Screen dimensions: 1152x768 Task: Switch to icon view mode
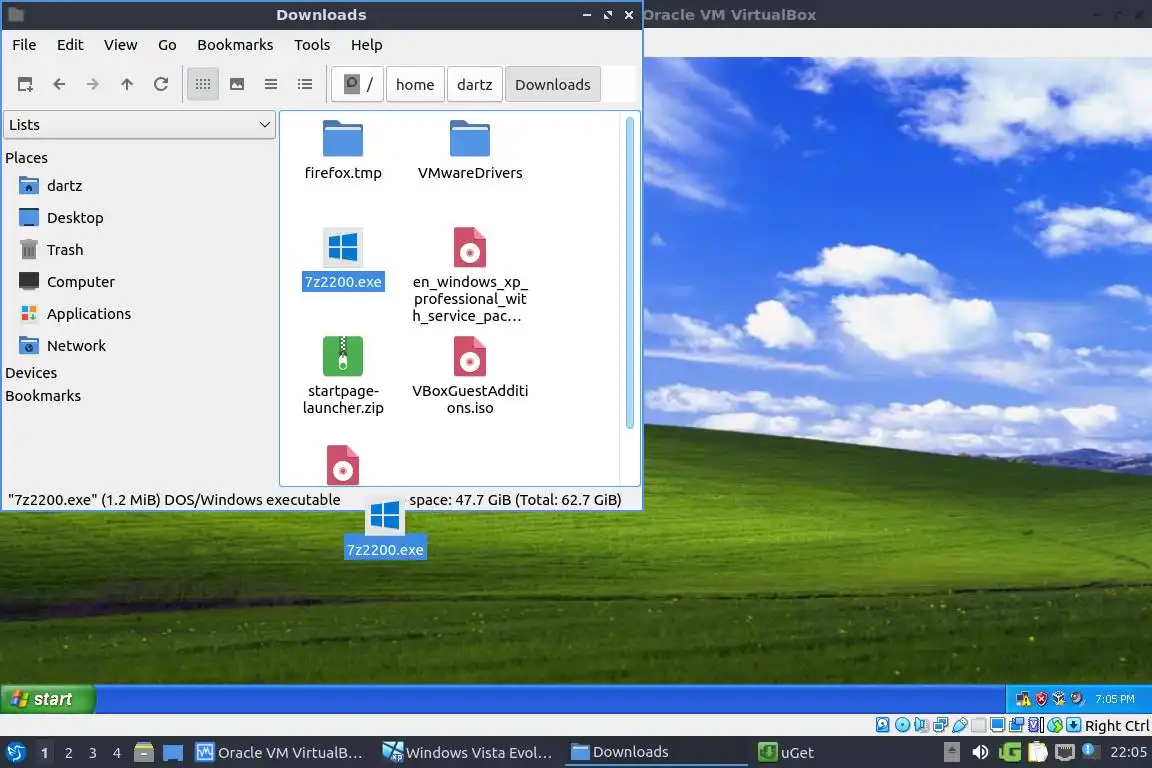203,85
